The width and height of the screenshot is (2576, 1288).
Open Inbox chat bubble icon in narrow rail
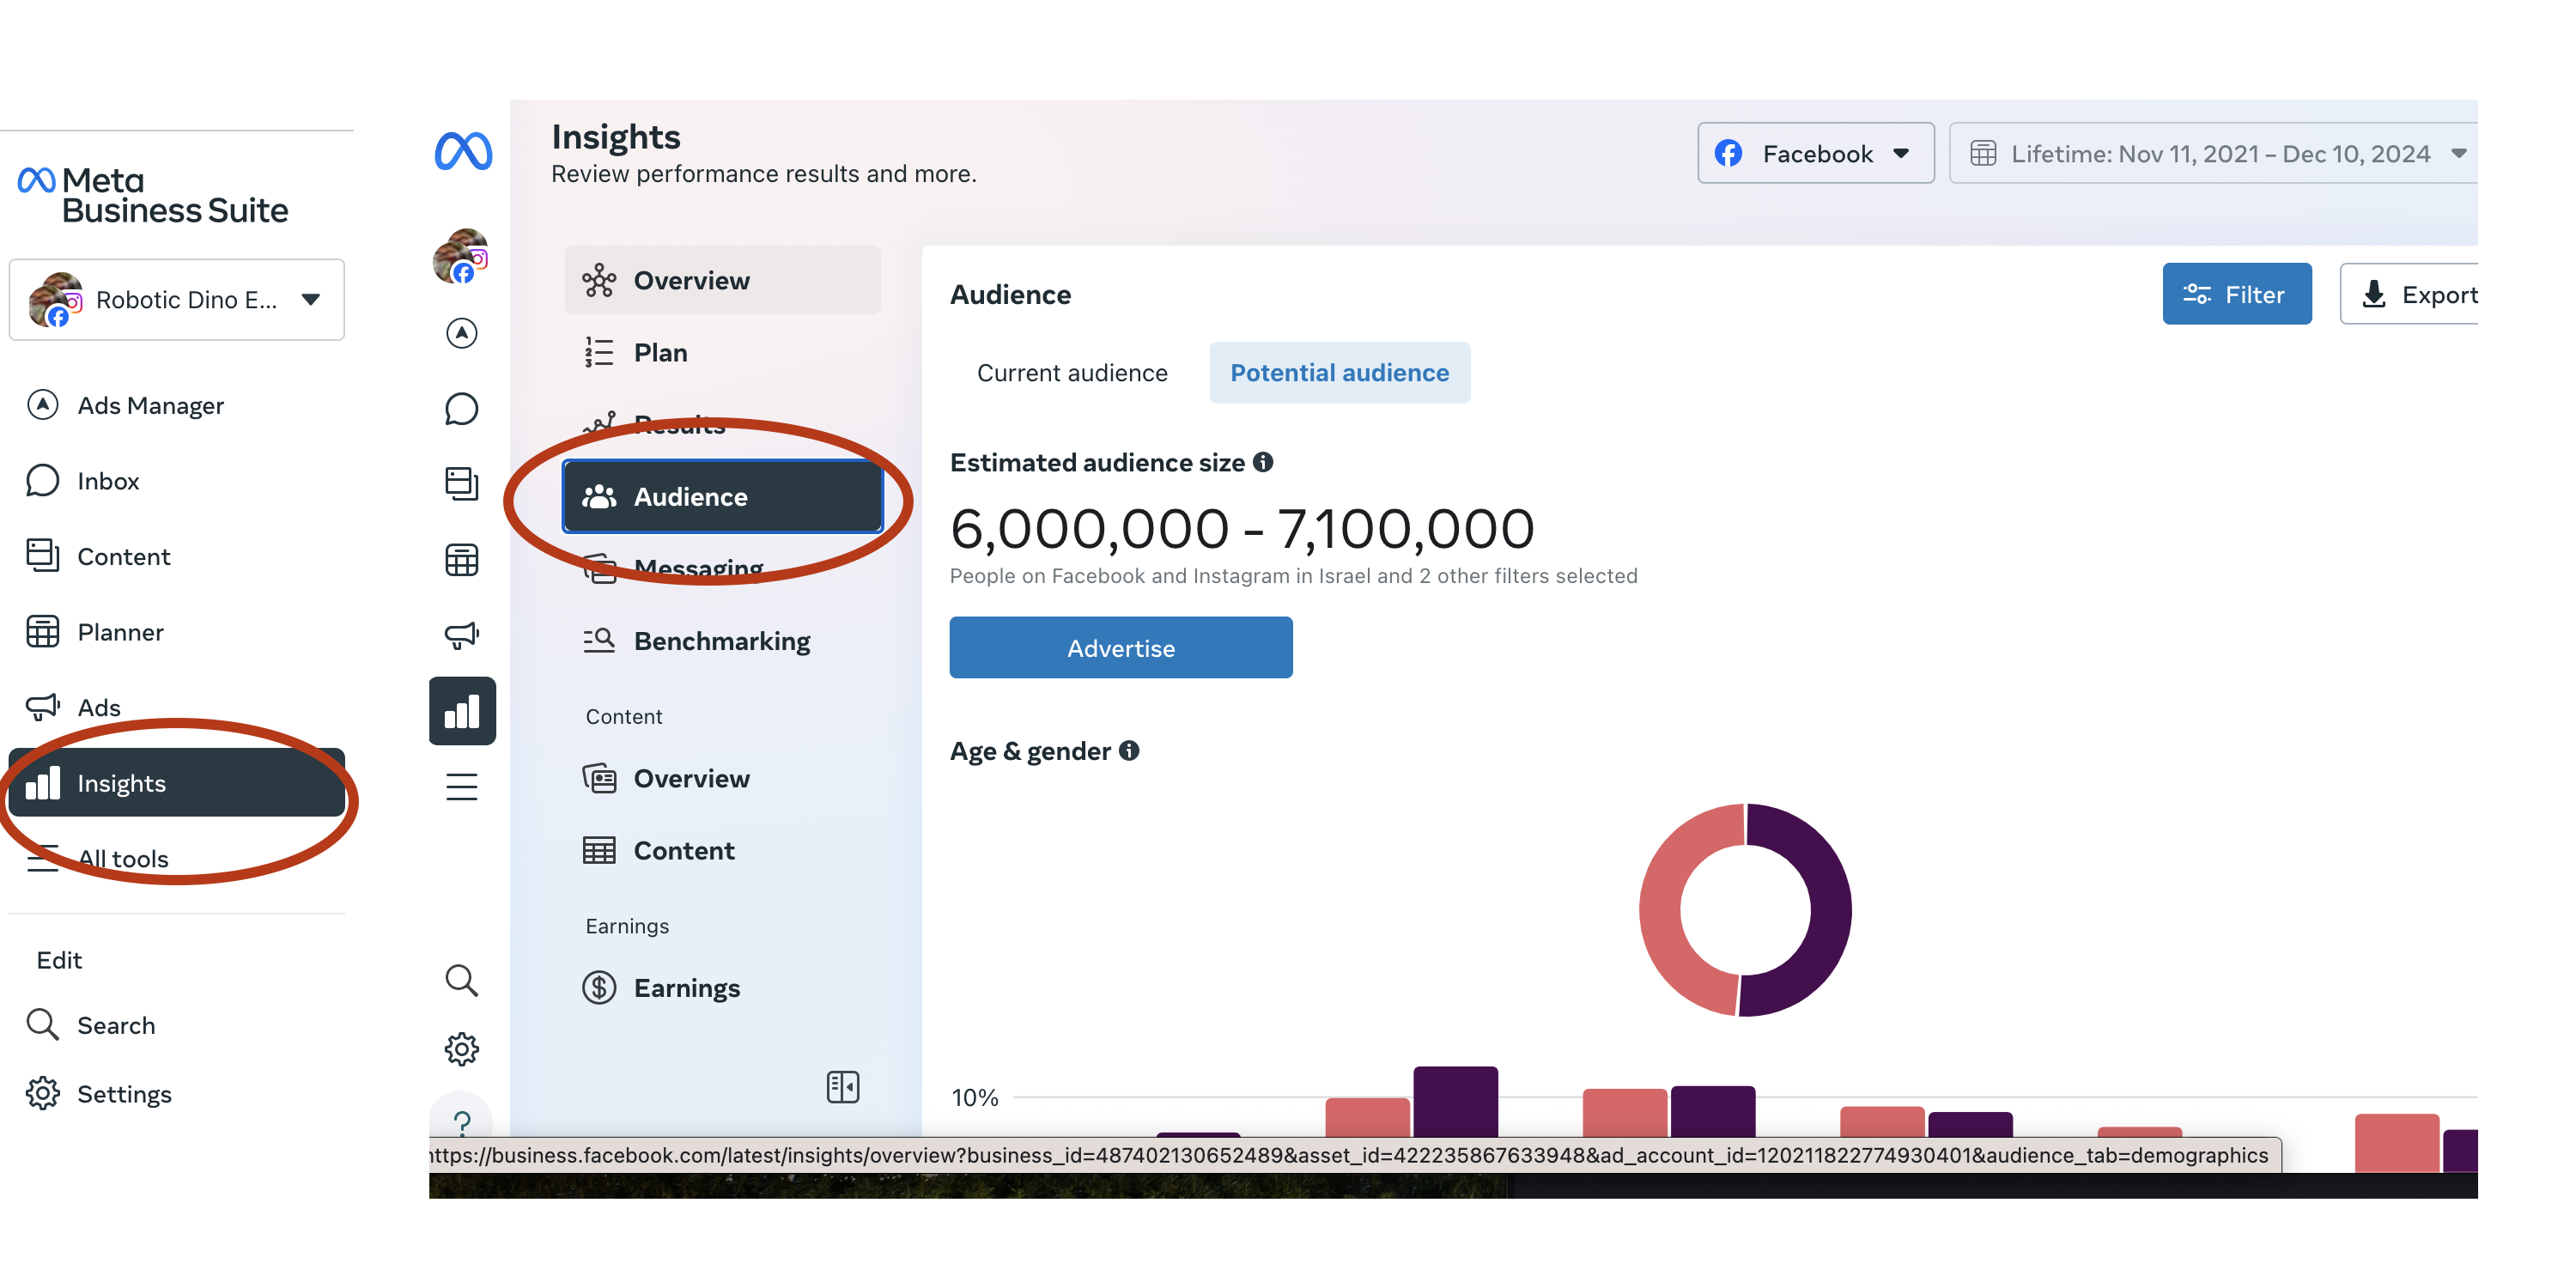[461, 409]
